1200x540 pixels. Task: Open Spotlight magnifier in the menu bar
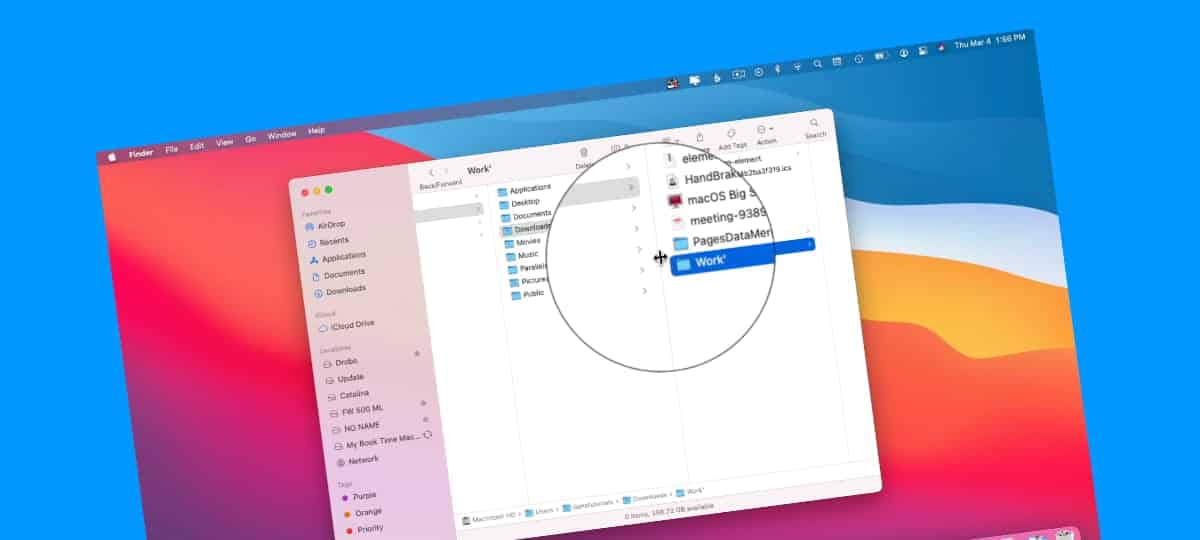[x=817, y=64]
